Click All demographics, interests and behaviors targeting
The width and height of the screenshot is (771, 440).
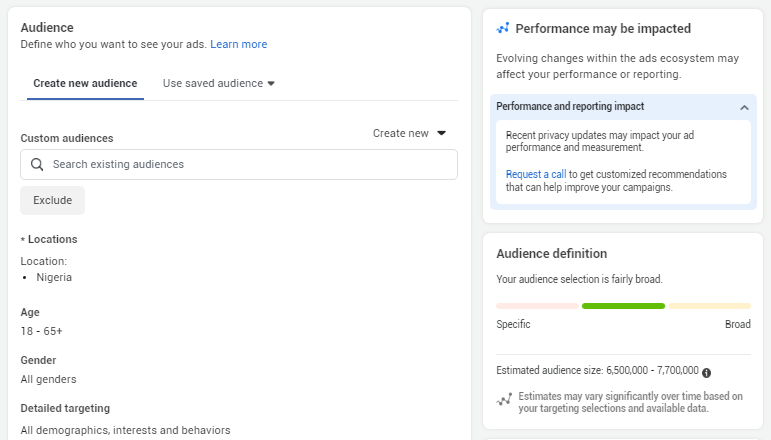pyautogui.click(x=125, y=430)
